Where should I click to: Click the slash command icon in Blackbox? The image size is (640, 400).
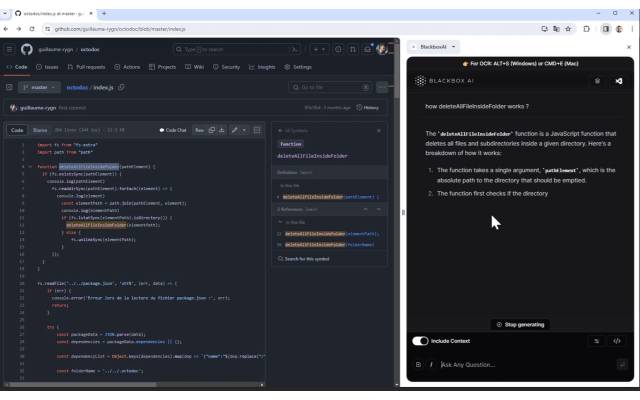point(431,364)
